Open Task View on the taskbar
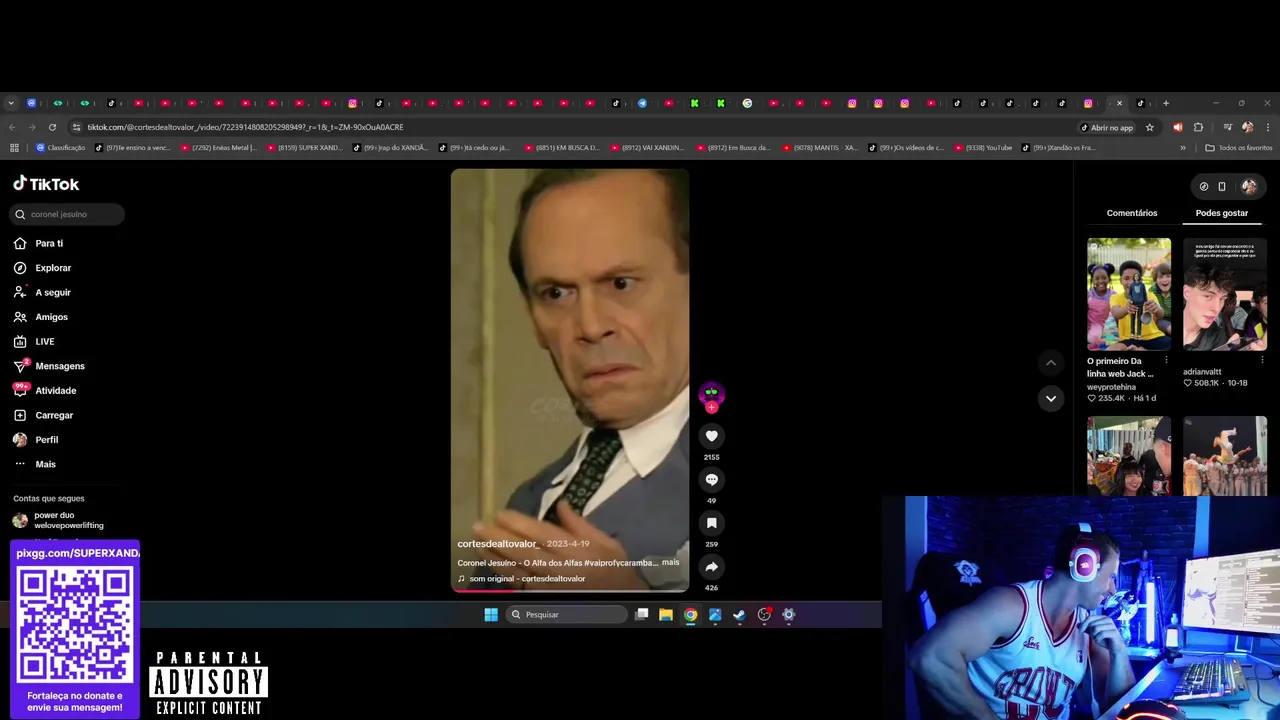 coord(642,614)
